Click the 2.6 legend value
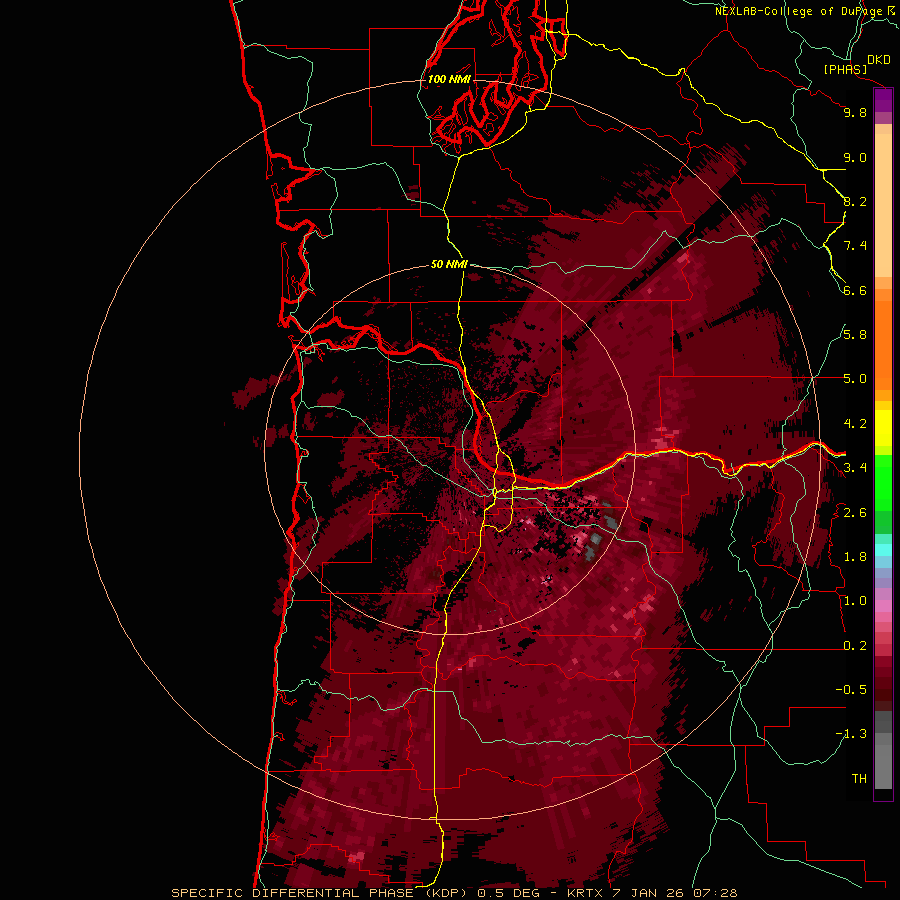The height and width of the screenshot is (900, 900). click(x=855, y=512)
